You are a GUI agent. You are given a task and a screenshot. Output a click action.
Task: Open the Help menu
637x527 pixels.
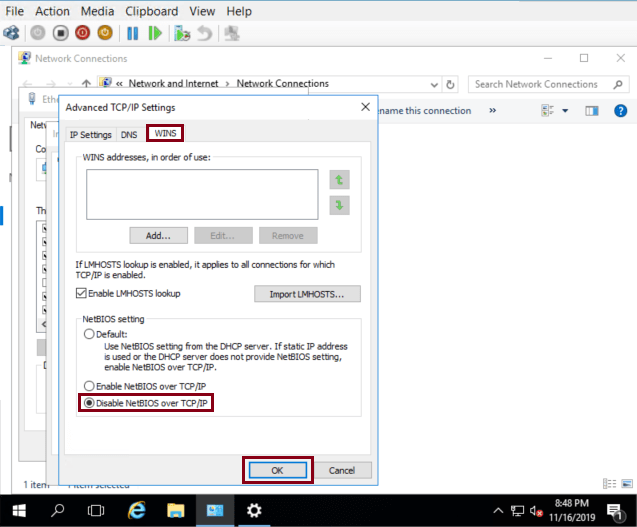[239, 11]
